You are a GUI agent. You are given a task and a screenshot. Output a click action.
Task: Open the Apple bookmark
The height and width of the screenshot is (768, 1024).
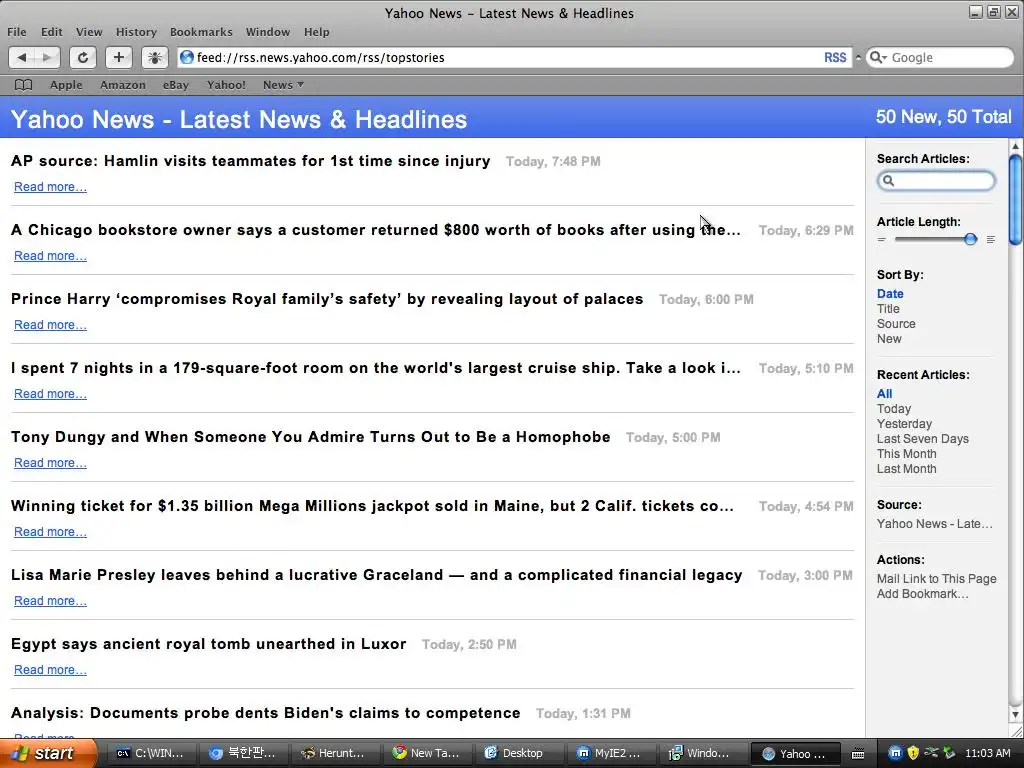[66, 85]
